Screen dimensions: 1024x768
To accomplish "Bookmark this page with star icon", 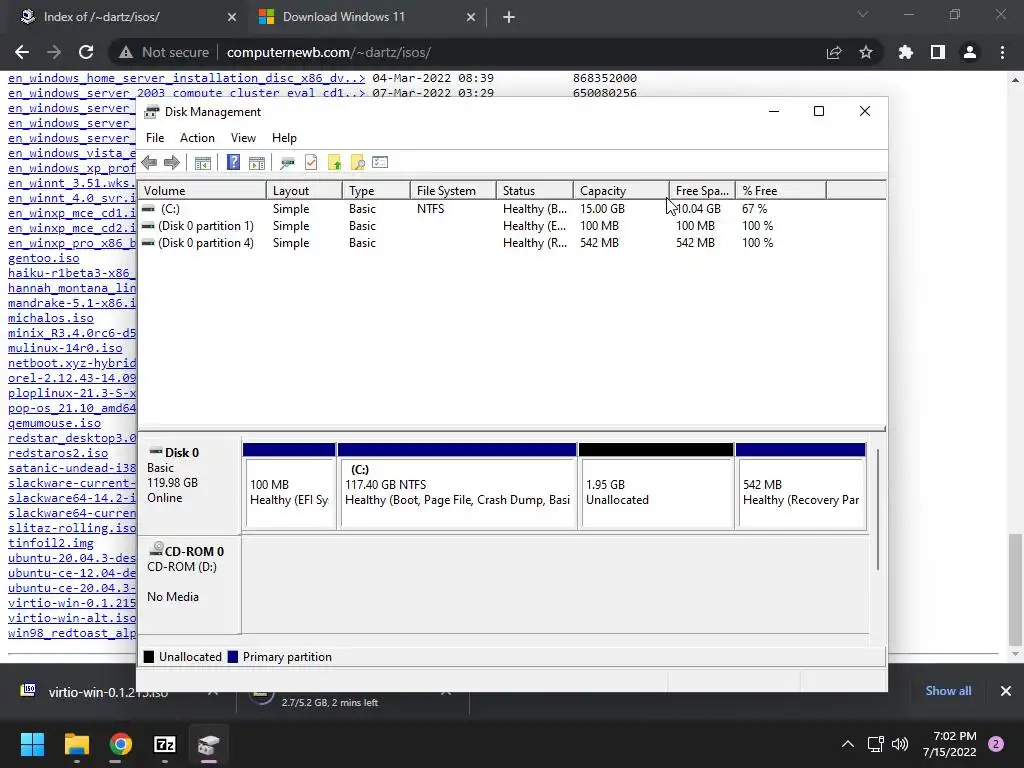I will [866, 52].
